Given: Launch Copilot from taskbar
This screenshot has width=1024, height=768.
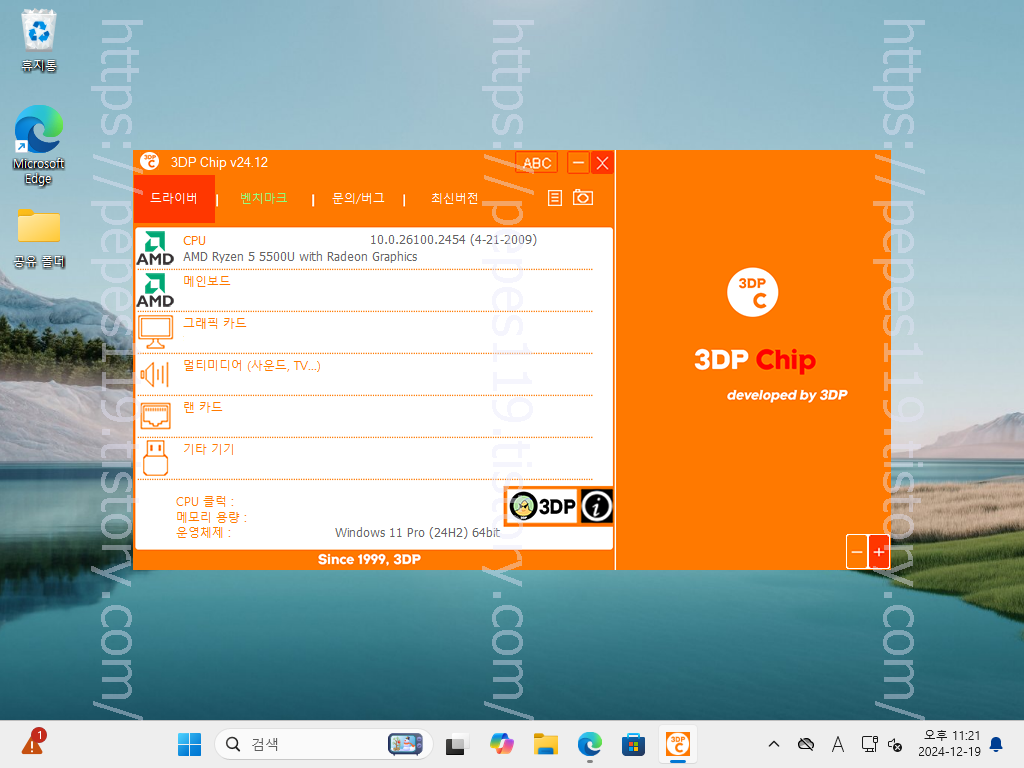Looking at the screenshot, I should click(x=502, y=744).
